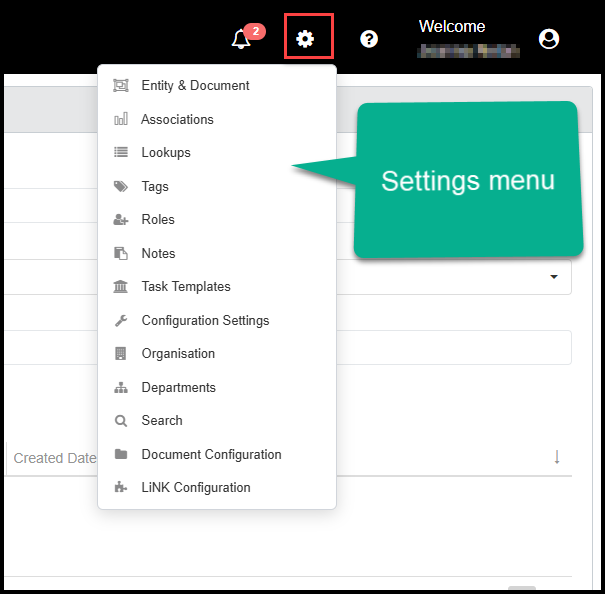
Task: Expand the dropdown arrow on the right
Action: click(554, 277)
